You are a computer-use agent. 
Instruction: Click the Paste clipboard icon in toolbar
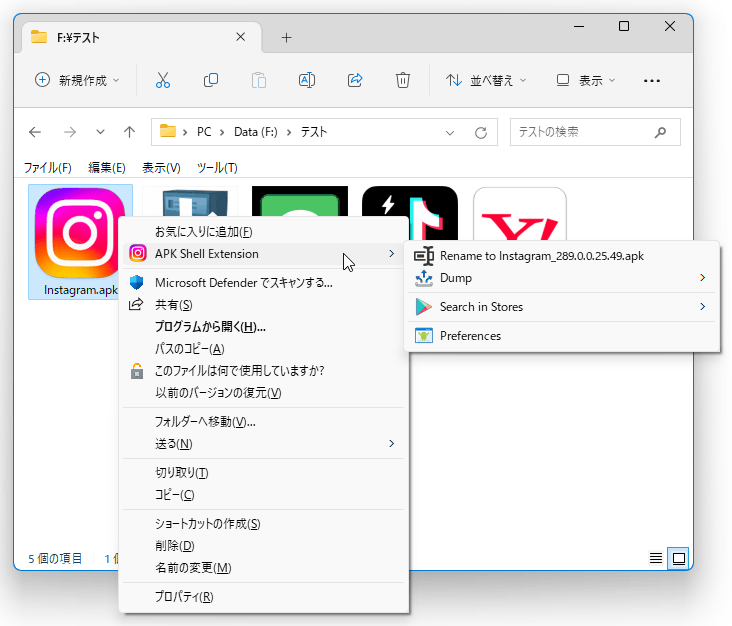(259, 80)
